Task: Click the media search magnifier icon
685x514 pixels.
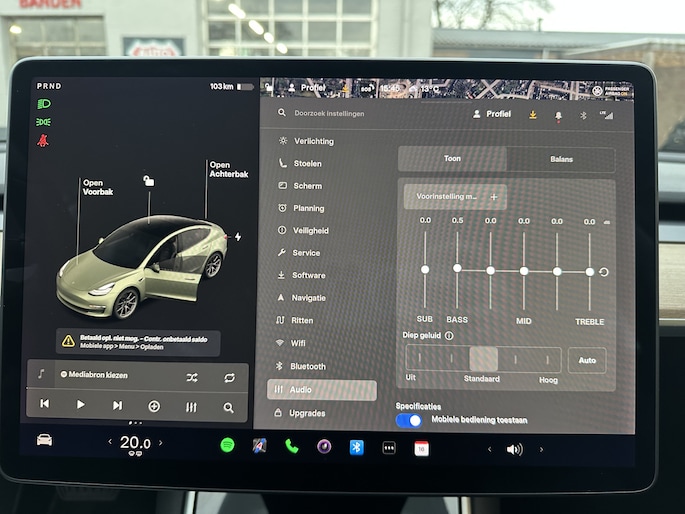Action: tap(229, 407)
